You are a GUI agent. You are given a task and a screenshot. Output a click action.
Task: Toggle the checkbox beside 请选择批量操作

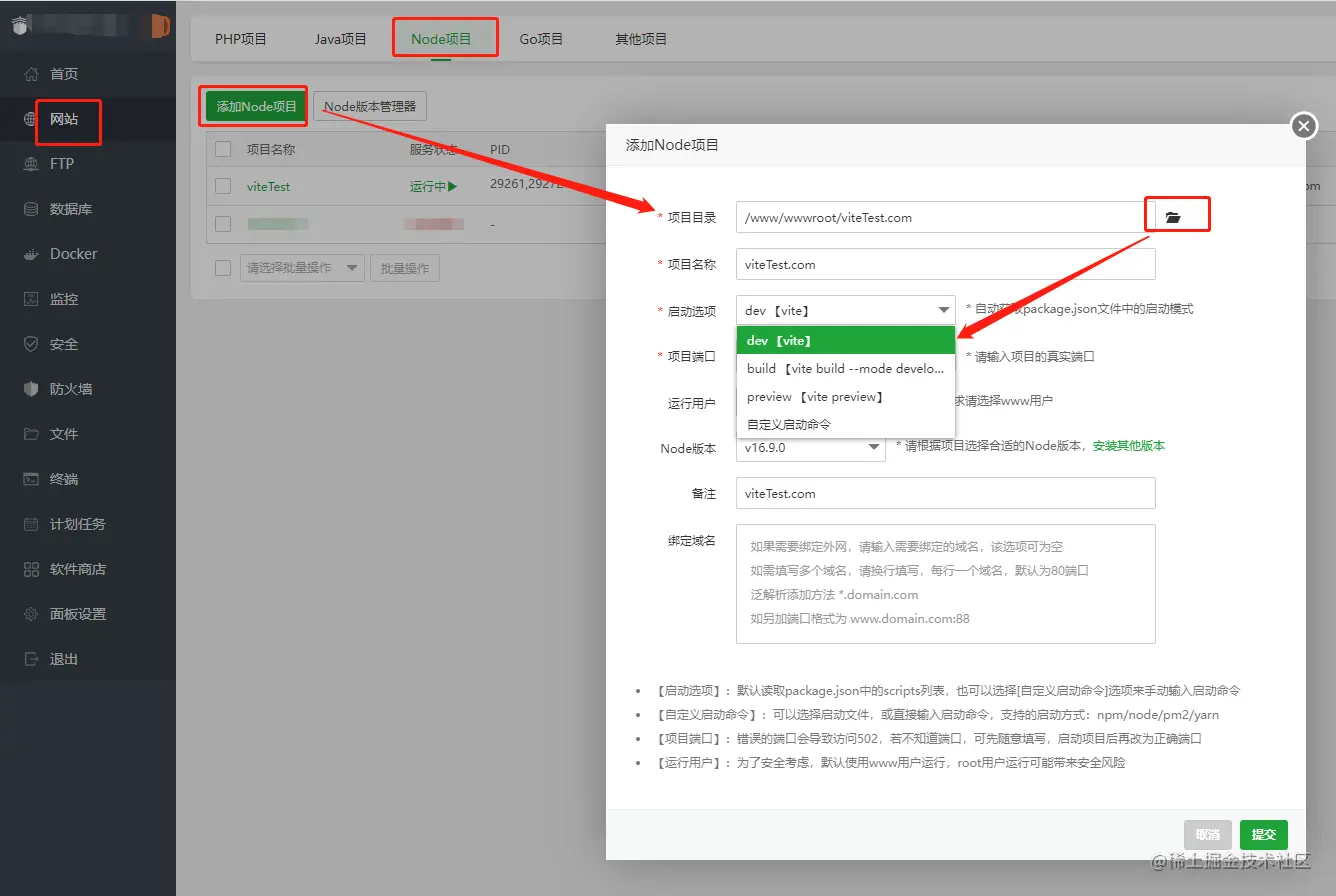click(223, 268)
